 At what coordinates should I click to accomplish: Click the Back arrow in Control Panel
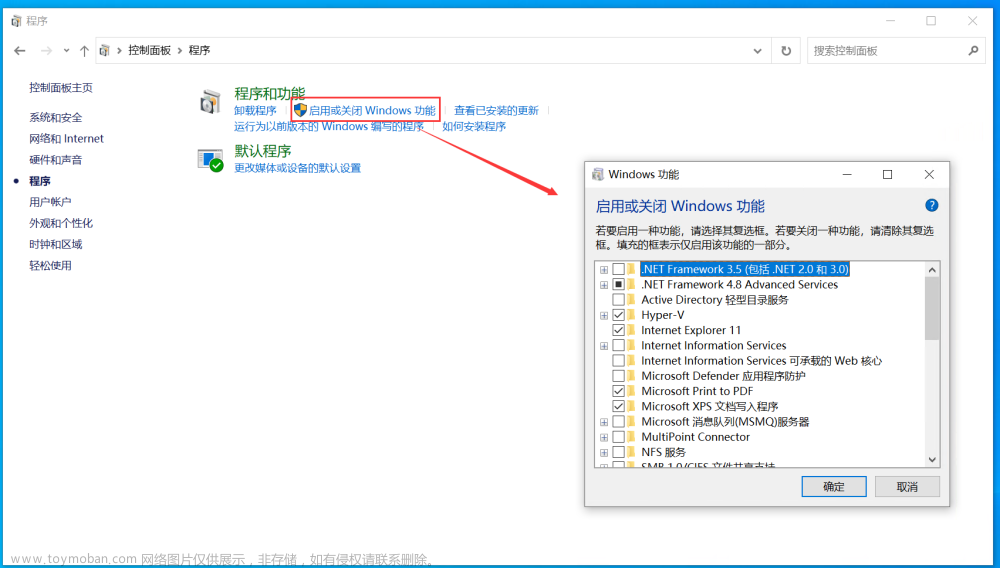20,50
